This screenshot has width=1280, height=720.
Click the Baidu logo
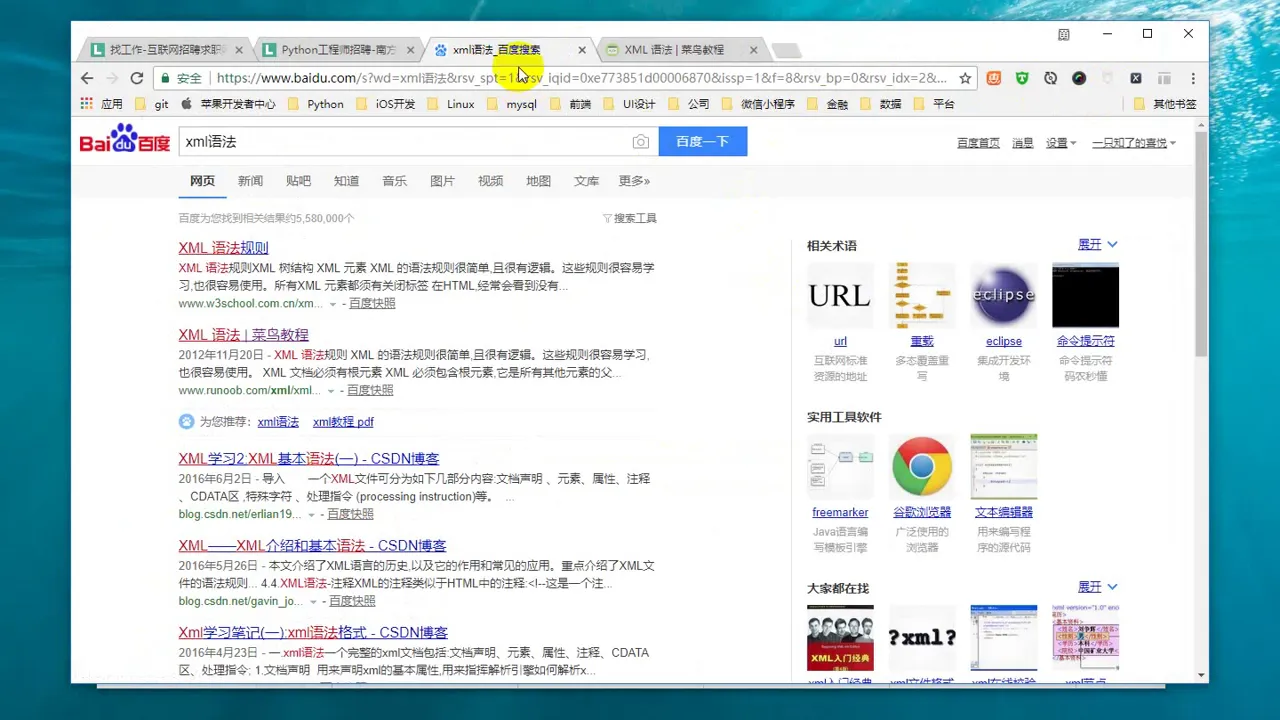(125, 139)
